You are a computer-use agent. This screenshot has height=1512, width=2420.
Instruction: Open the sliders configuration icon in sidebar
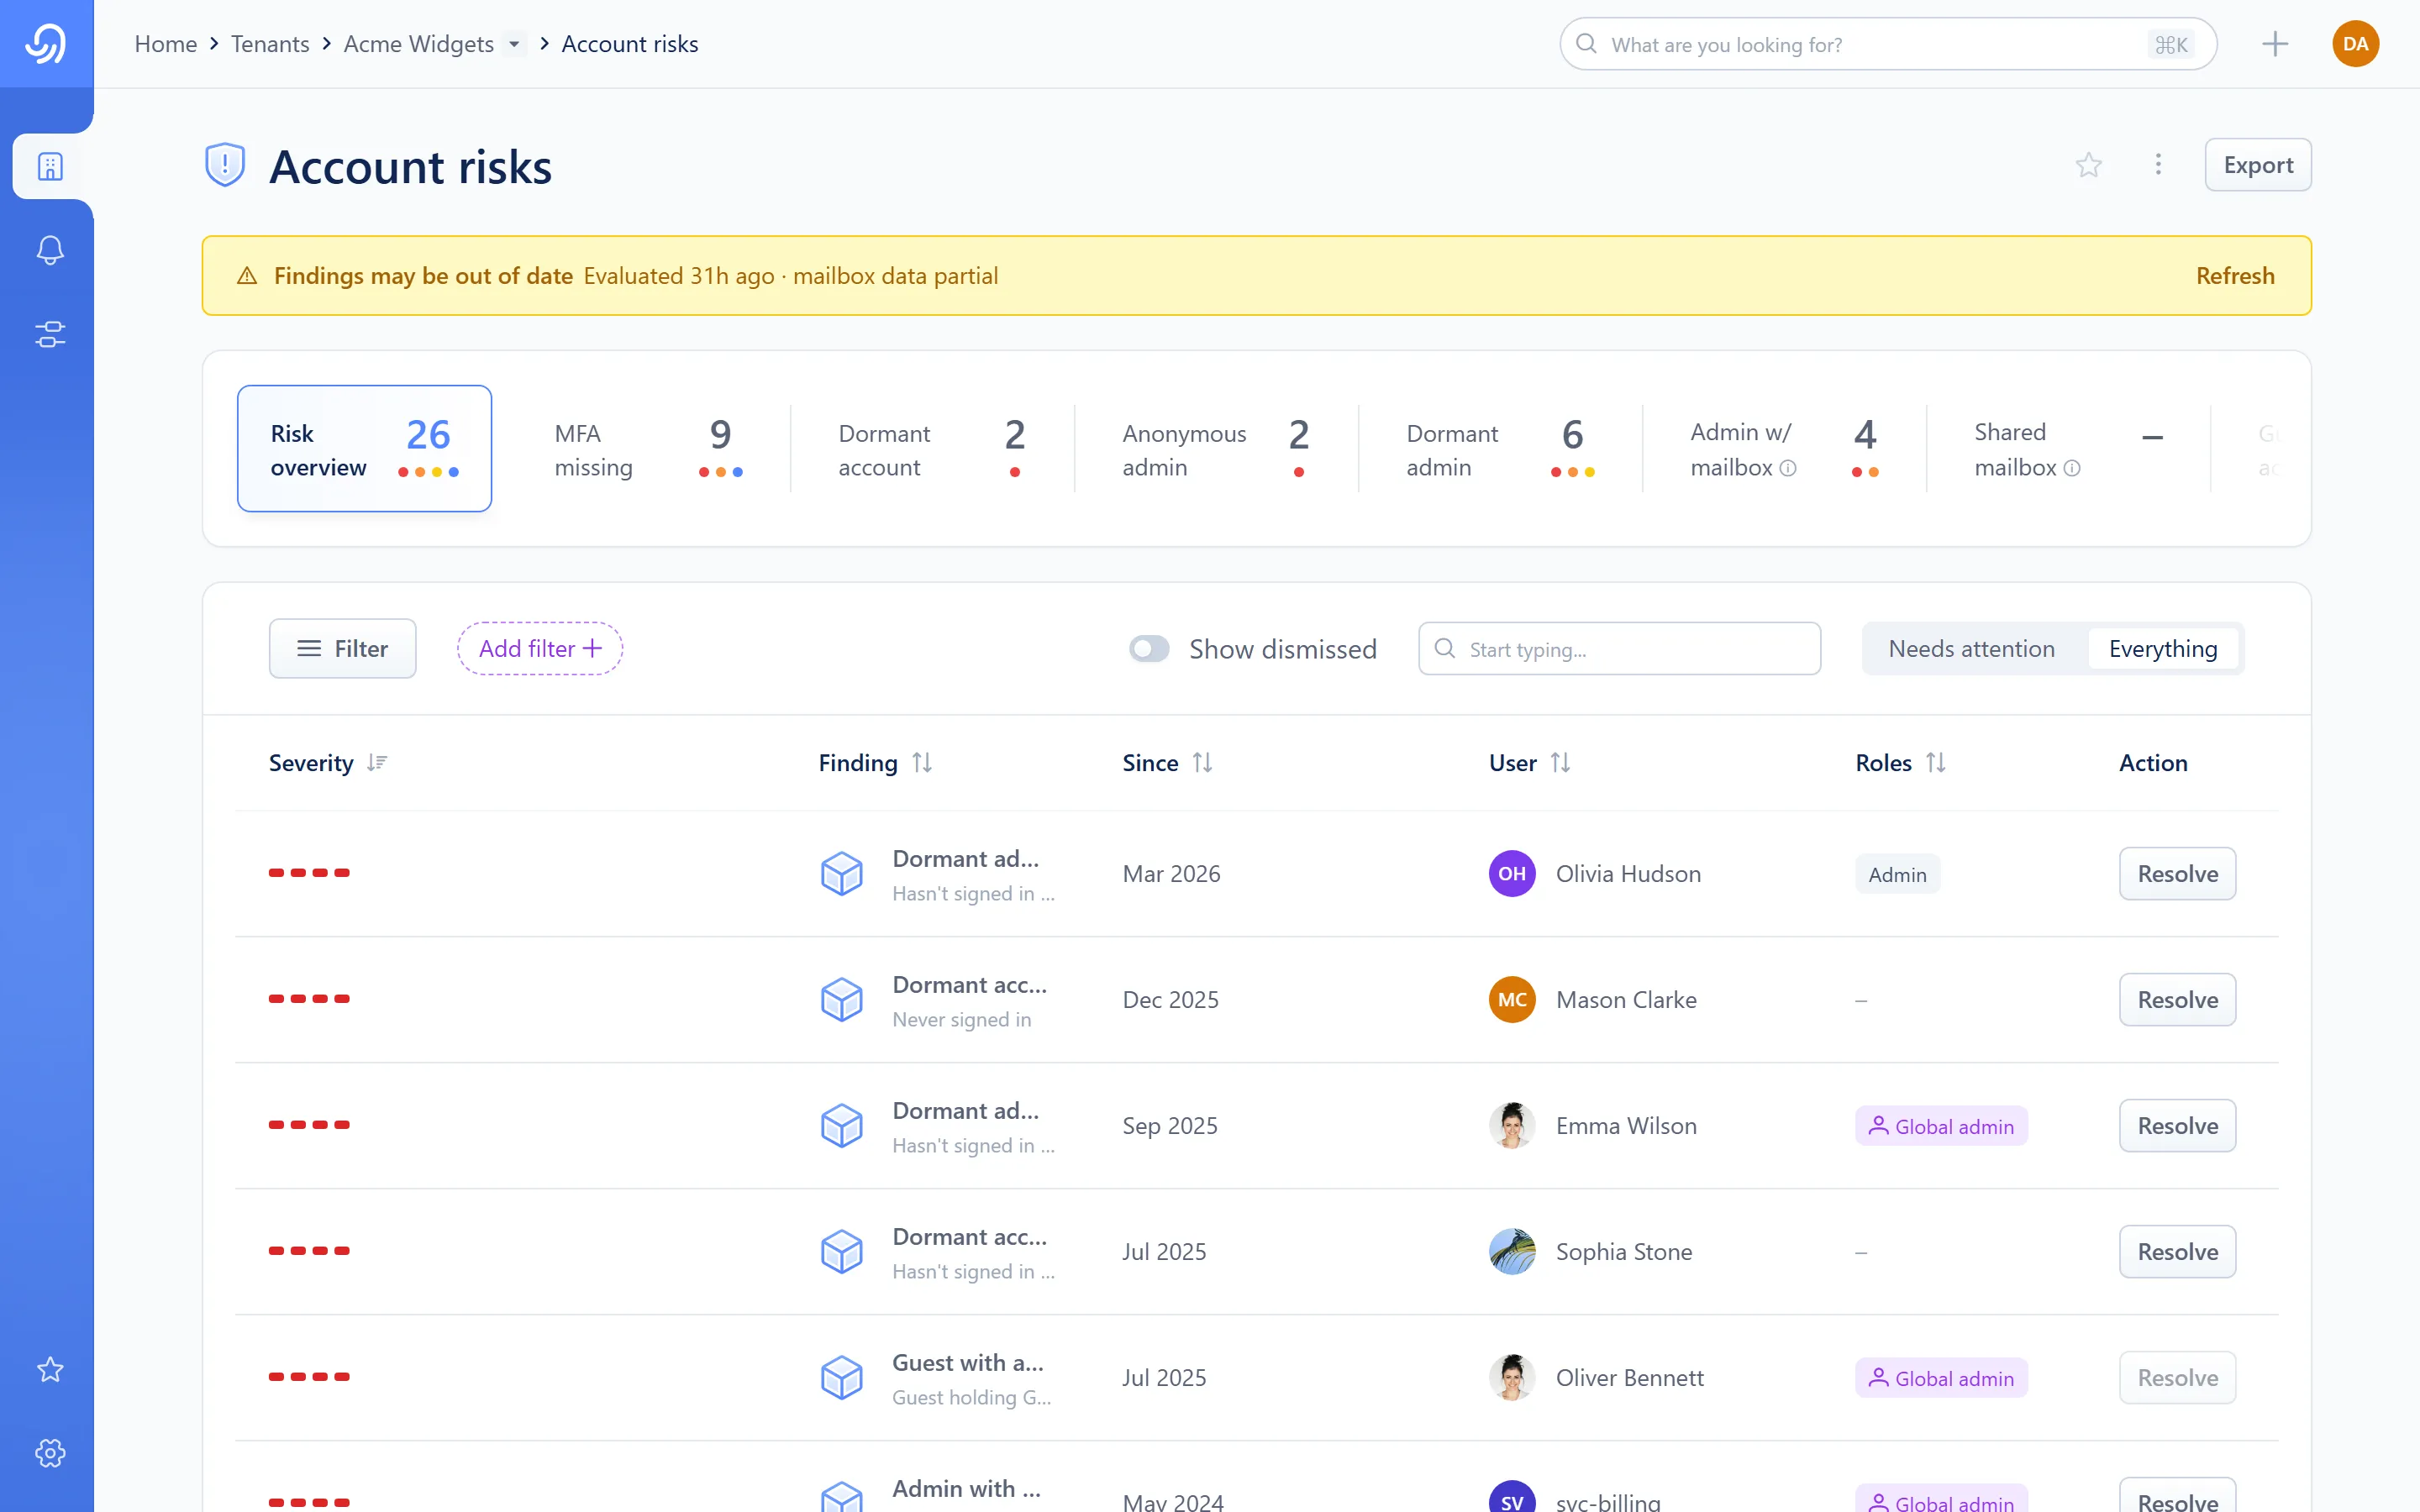point(50,334)
